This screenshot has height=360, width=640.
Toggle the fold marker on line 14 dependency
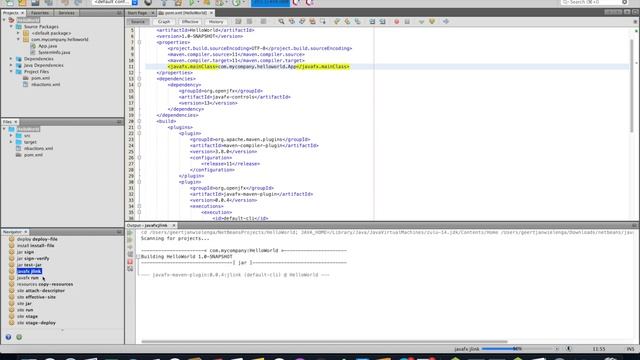tap(139, 84)
